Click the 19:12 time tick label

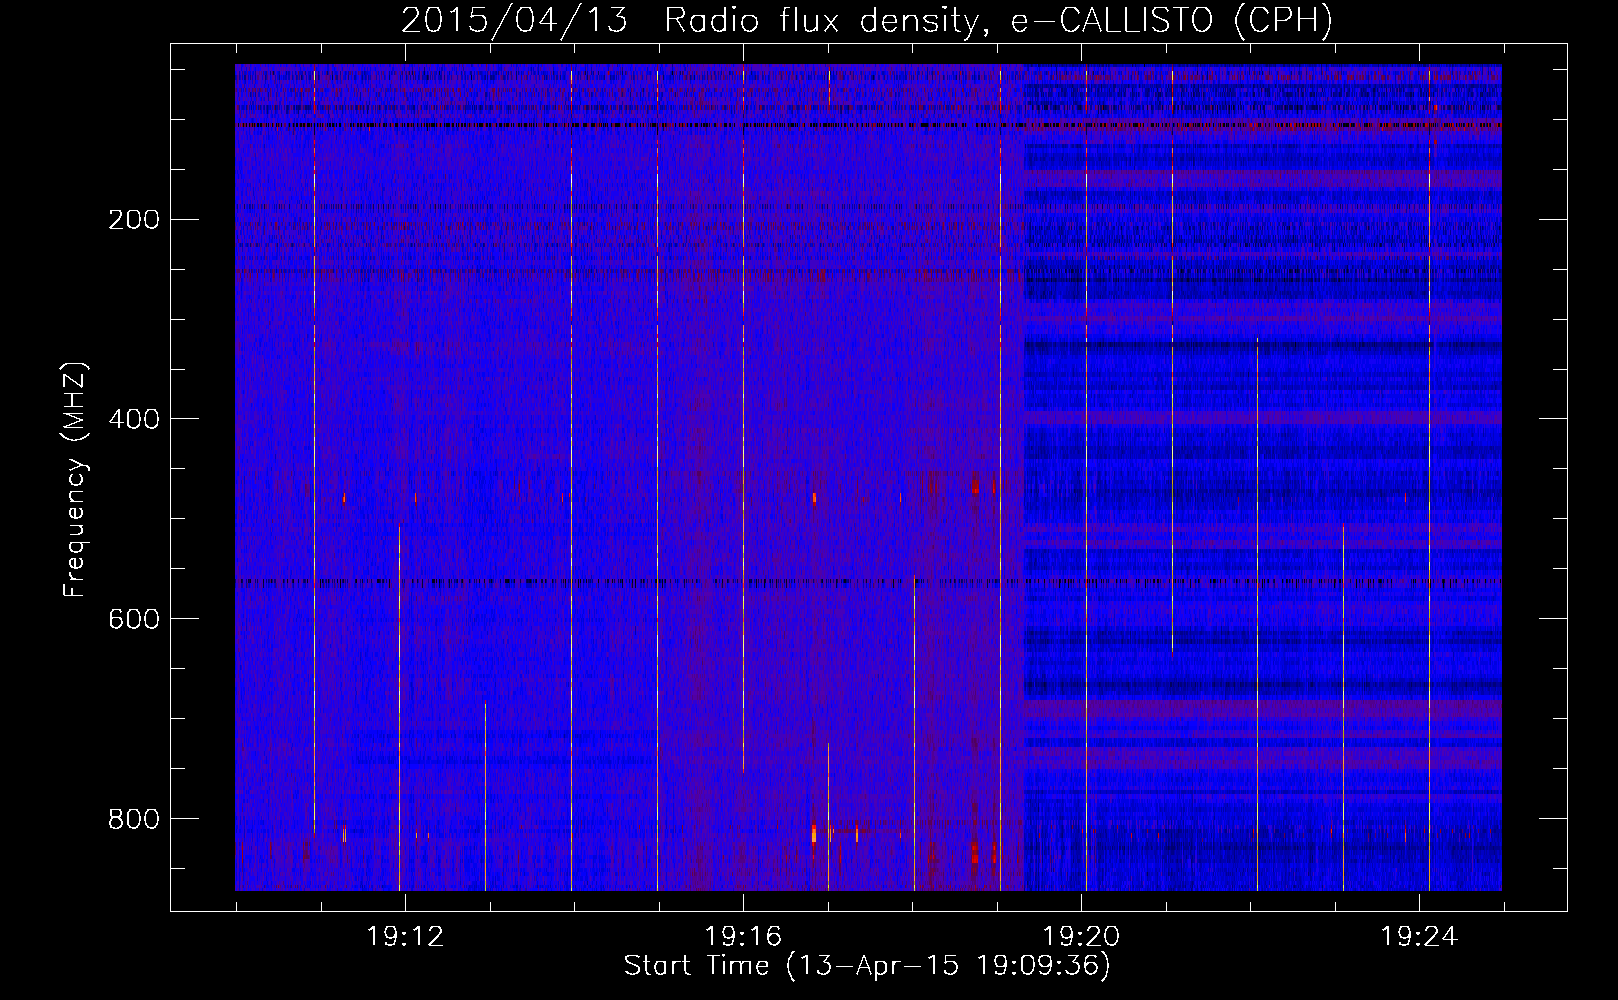405,937
